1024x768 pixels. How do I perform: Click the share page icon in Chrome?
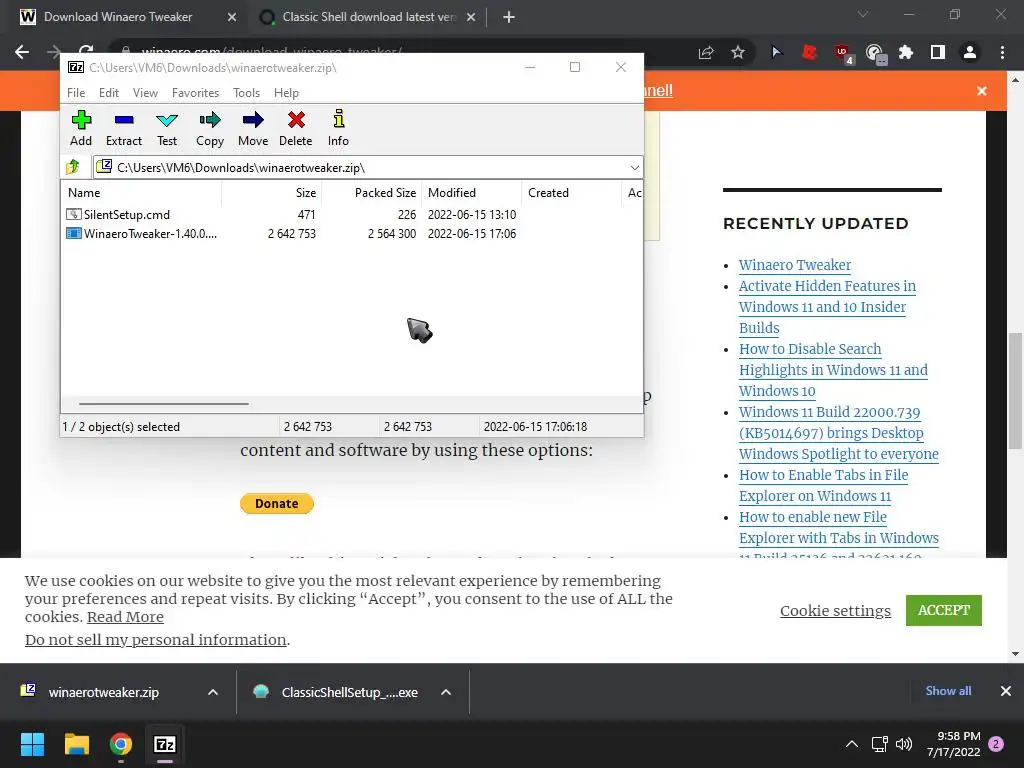[x=706, y=52]
